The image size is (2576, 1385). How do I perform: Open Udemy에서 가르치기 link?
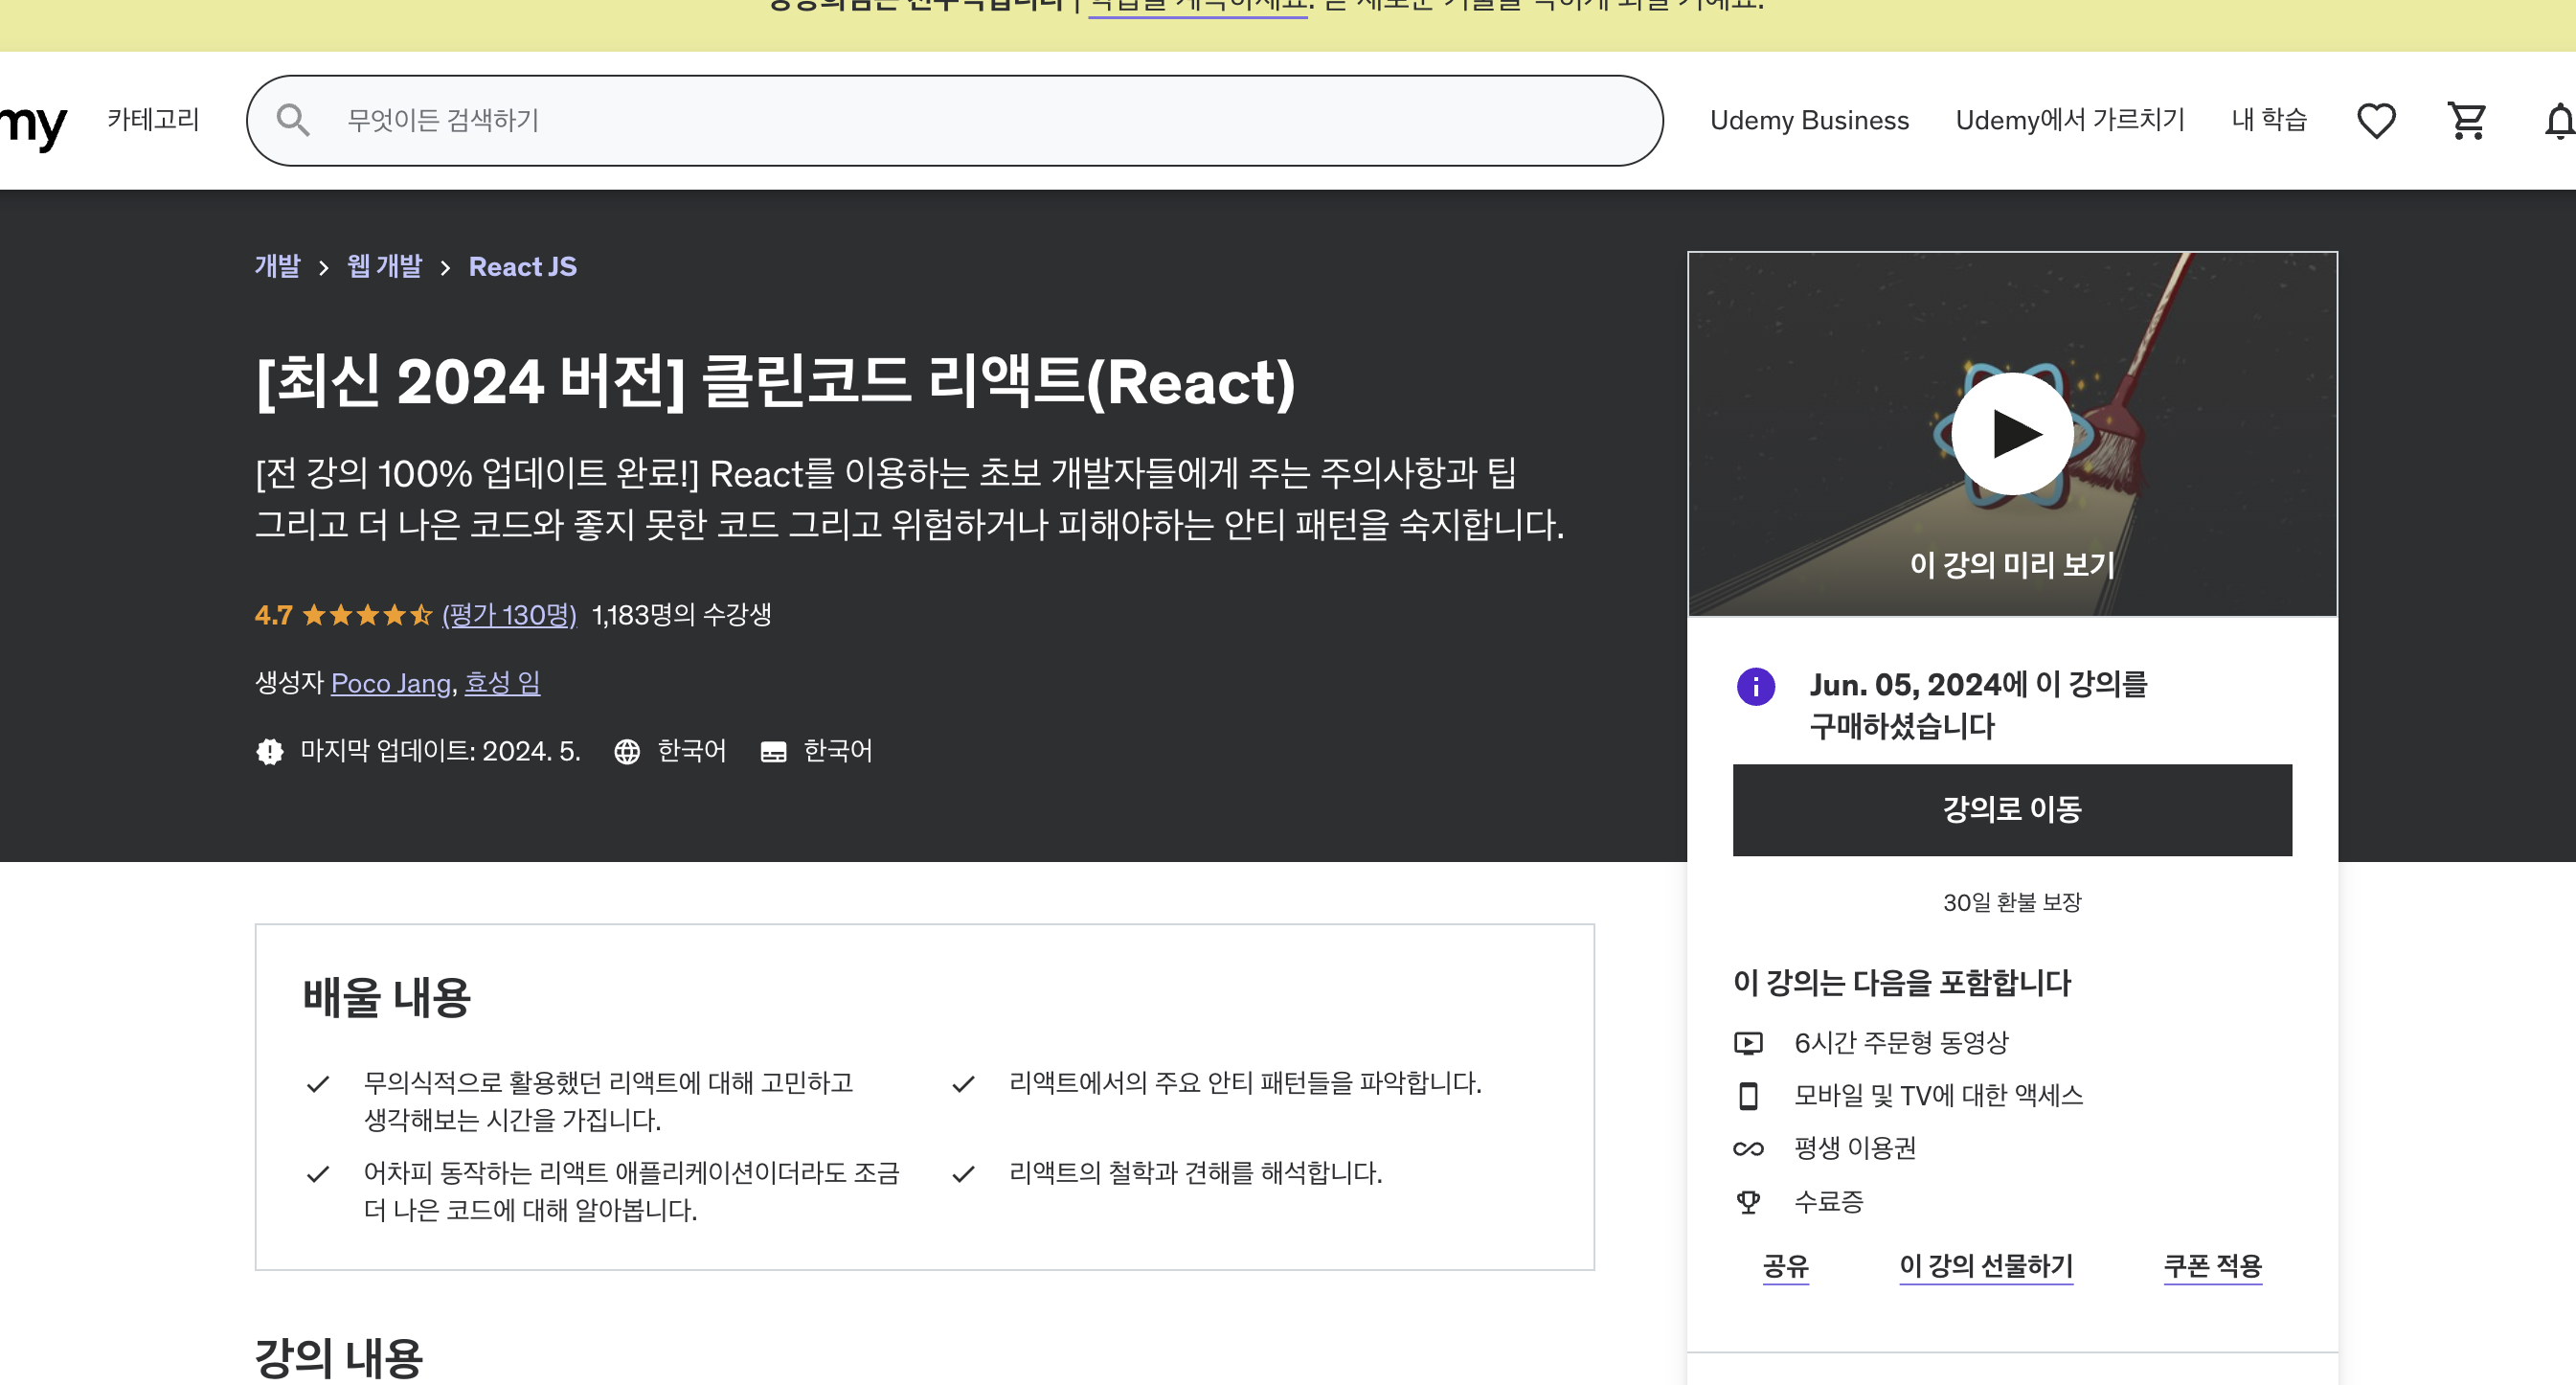2070,120
